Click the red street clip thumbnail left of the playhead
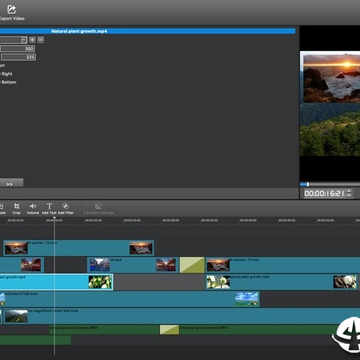The height and width of the screenshot is (360, 360). click(x=31, y=265)
